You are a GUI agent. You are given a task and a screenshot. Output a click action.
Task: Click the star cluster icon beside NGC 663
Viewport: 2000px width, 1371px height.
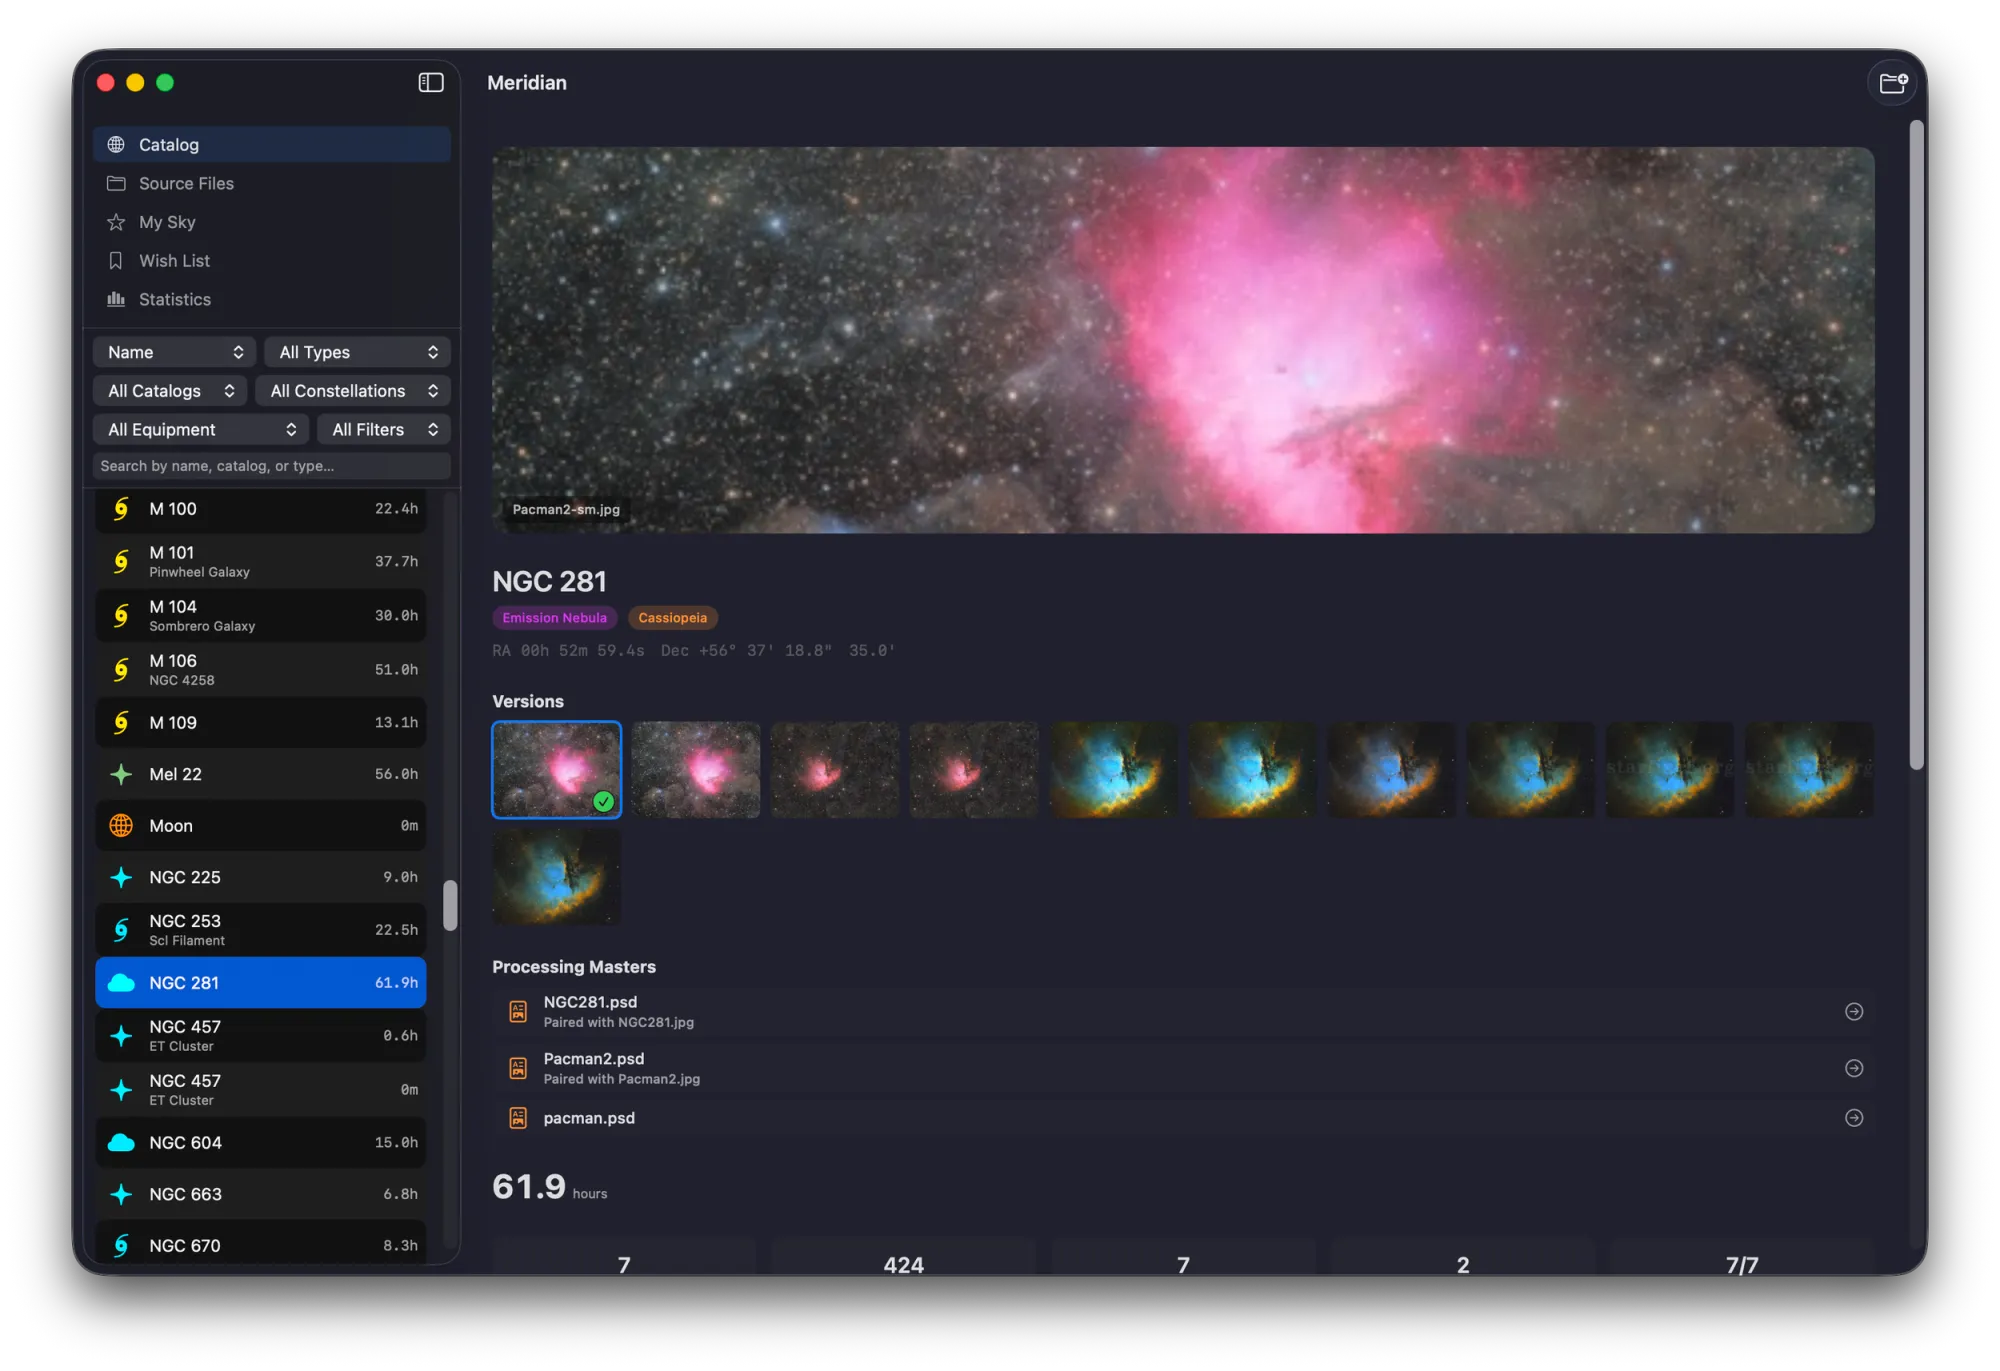[x=121, y=1193]
